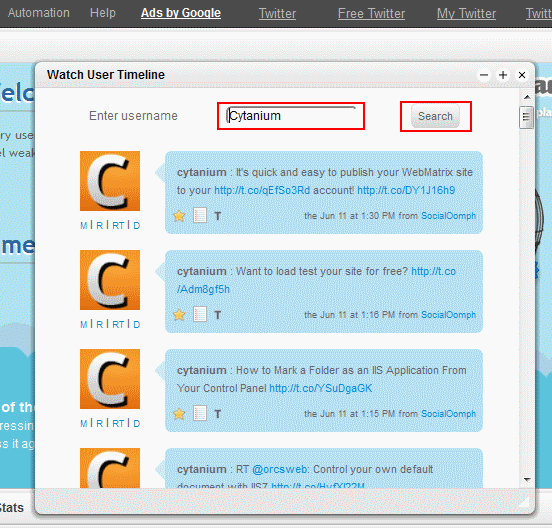Click RT link under IIS Application tweet avatar

(118, 423)
